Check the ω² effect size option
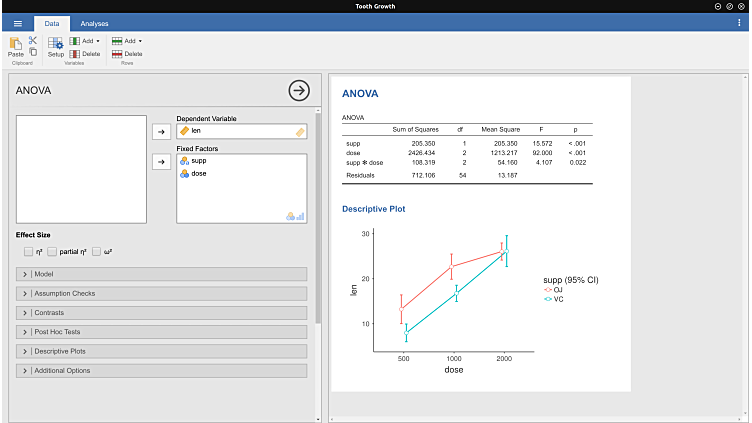Image resolution: width=752 pixels, height=423 pixels. click(97, 252)
